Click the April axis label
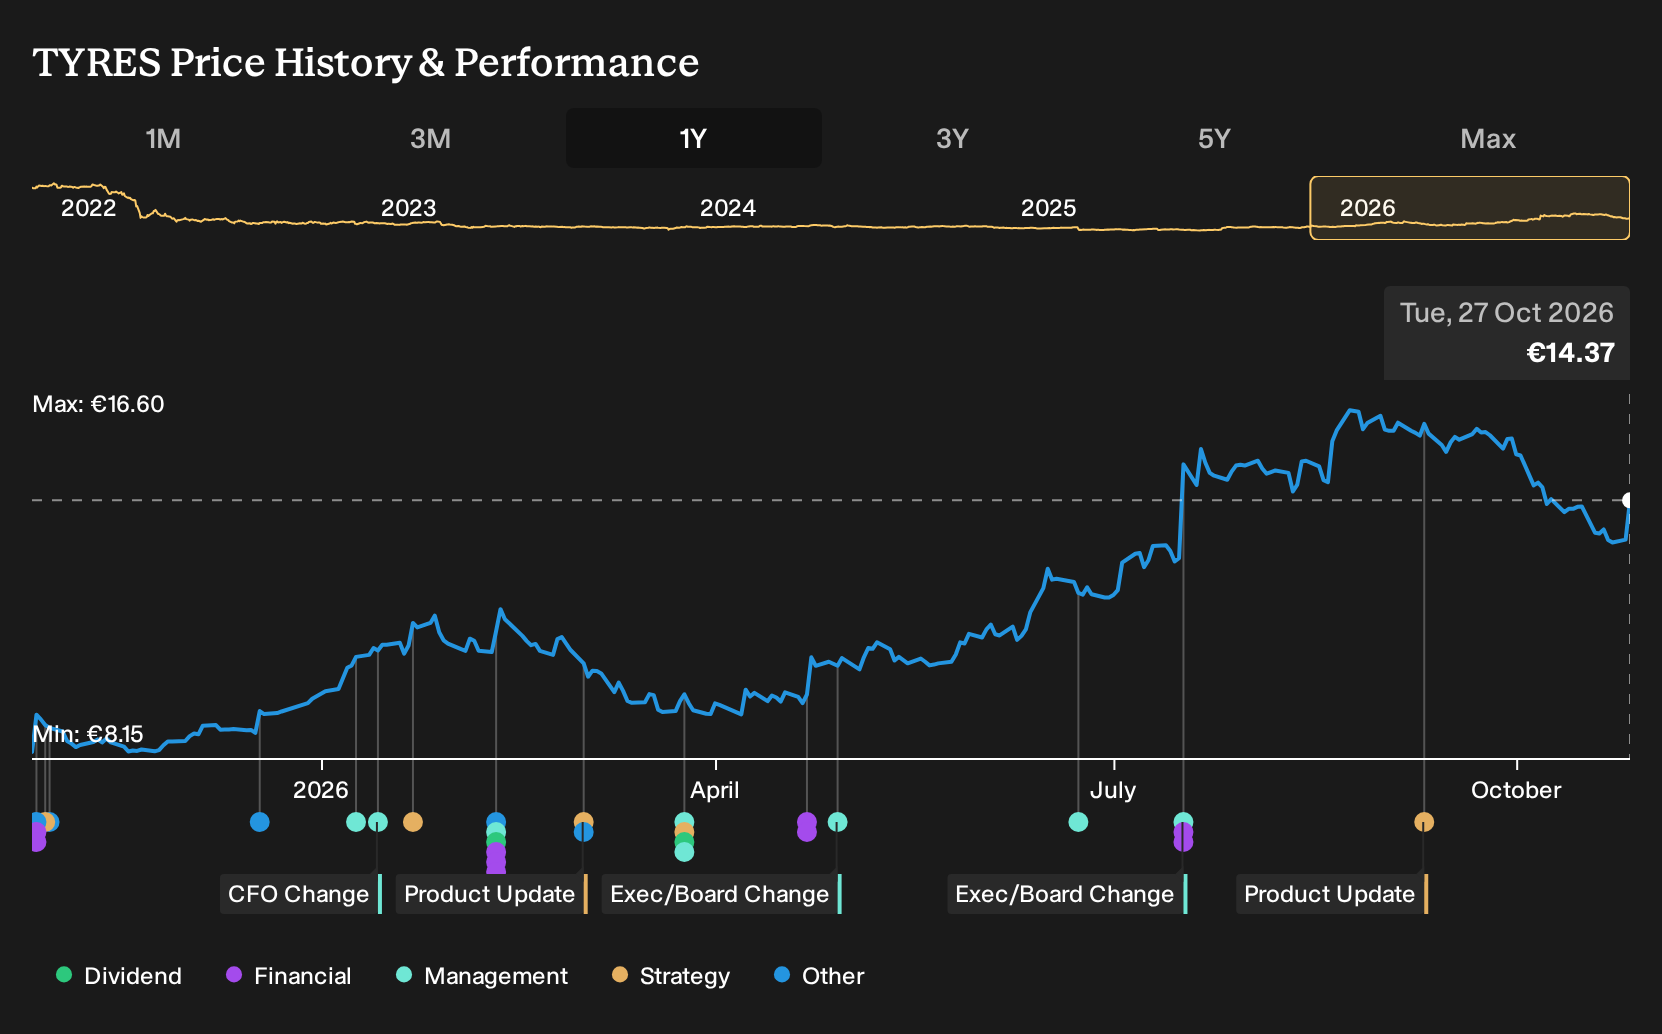This screenshot has height=1034, width=1662. (x=715, y=790)
